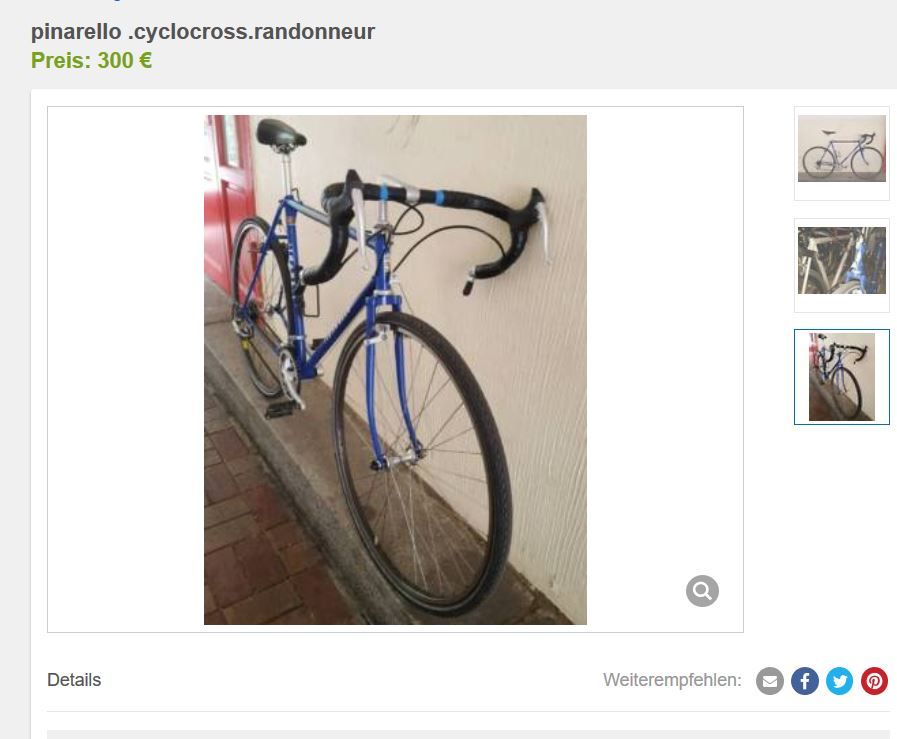Share the listing on Twitter
897x739 pixels.
pyautogui.click(x=839, y=681)
